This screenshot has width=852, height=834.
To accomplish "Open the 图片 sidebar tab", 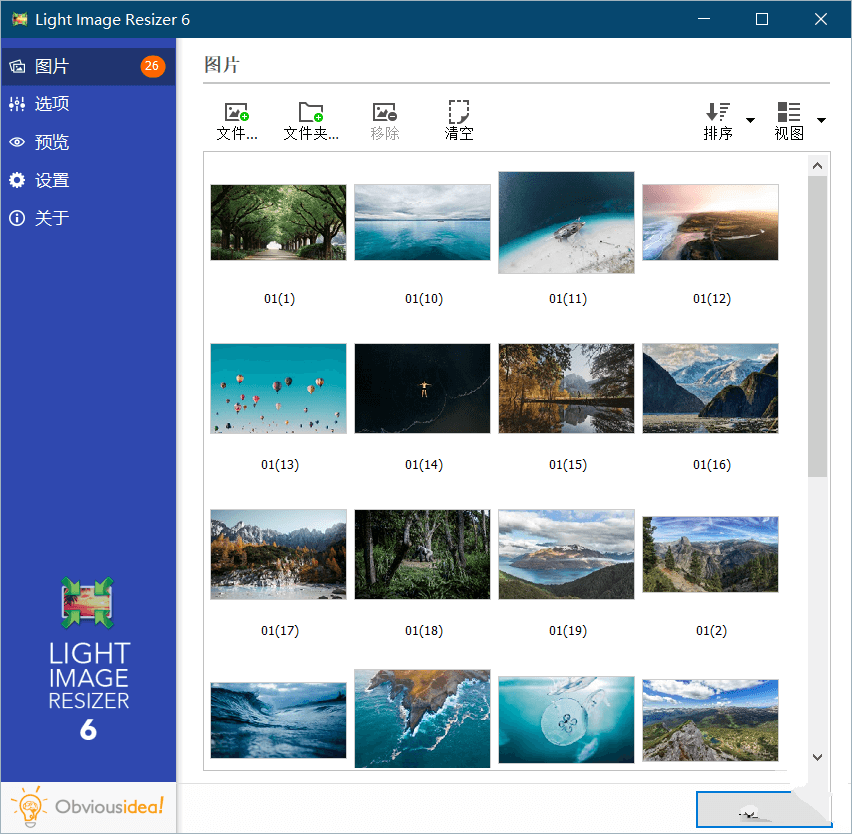I will (52, 67).
